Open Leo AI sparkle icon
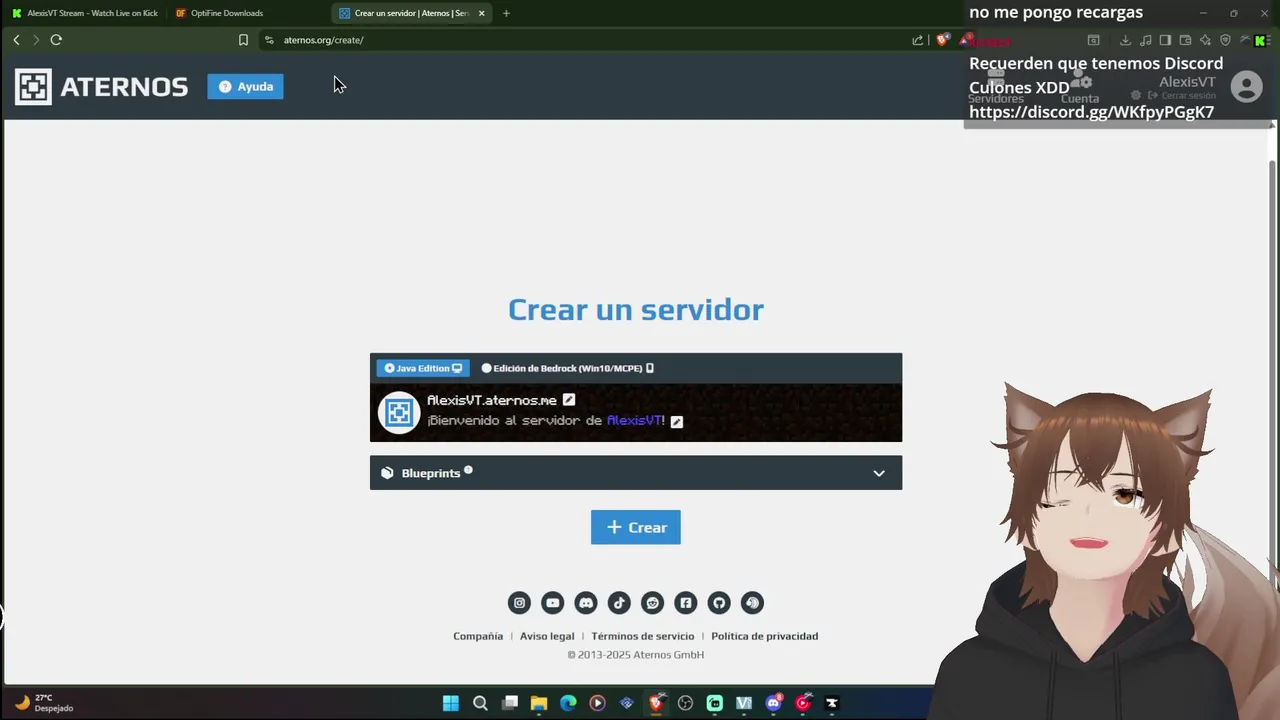This screenshot has height=720, width=1280. click(1205, 40)
